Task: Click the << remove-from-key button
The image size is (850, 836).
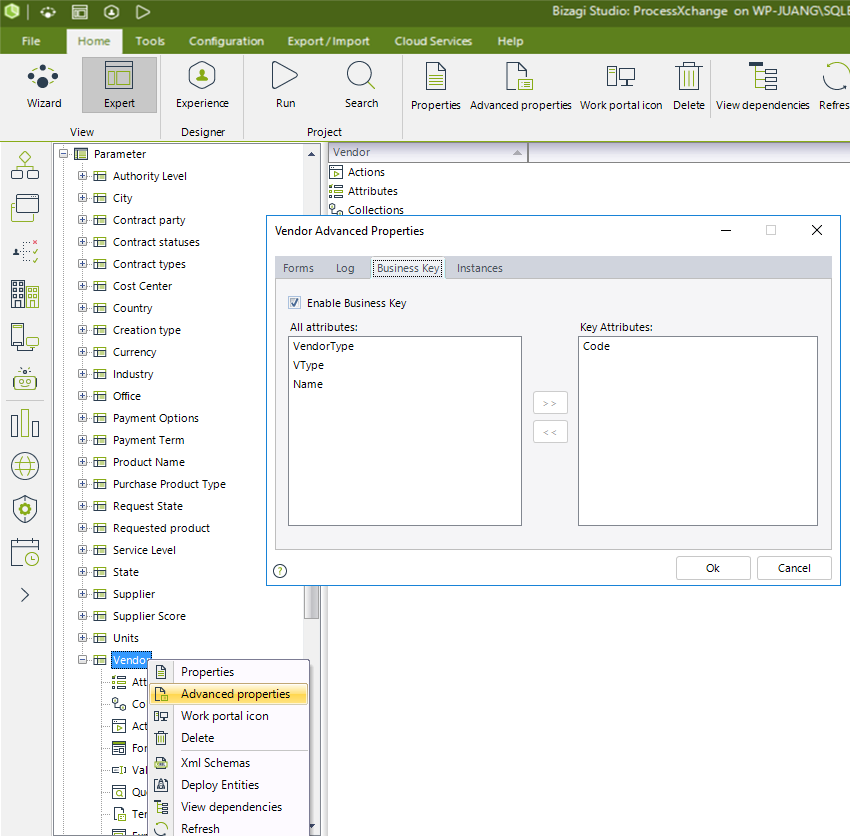Action: pos(550,432)
